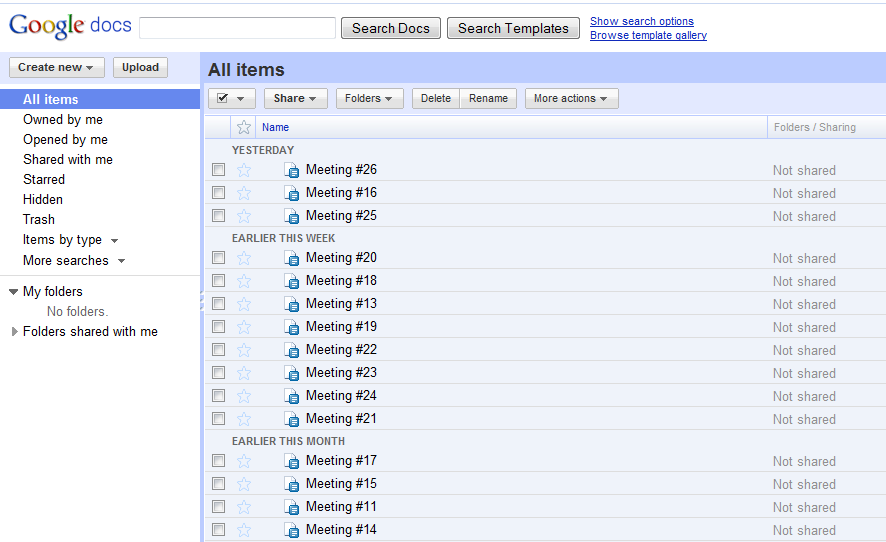
Task: Click the Google docs logo
Action: pos(70,26)
